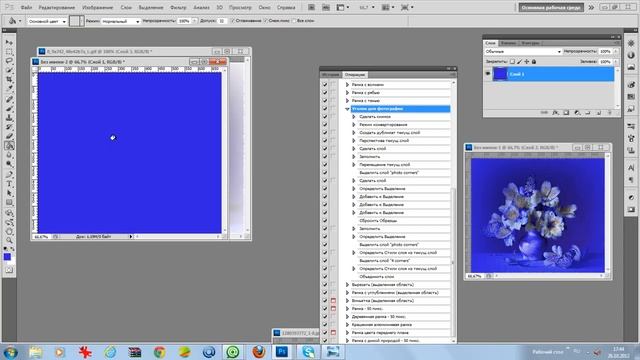
Task: Select the Rectangular Marquee tool
Action: pos(9,52)
